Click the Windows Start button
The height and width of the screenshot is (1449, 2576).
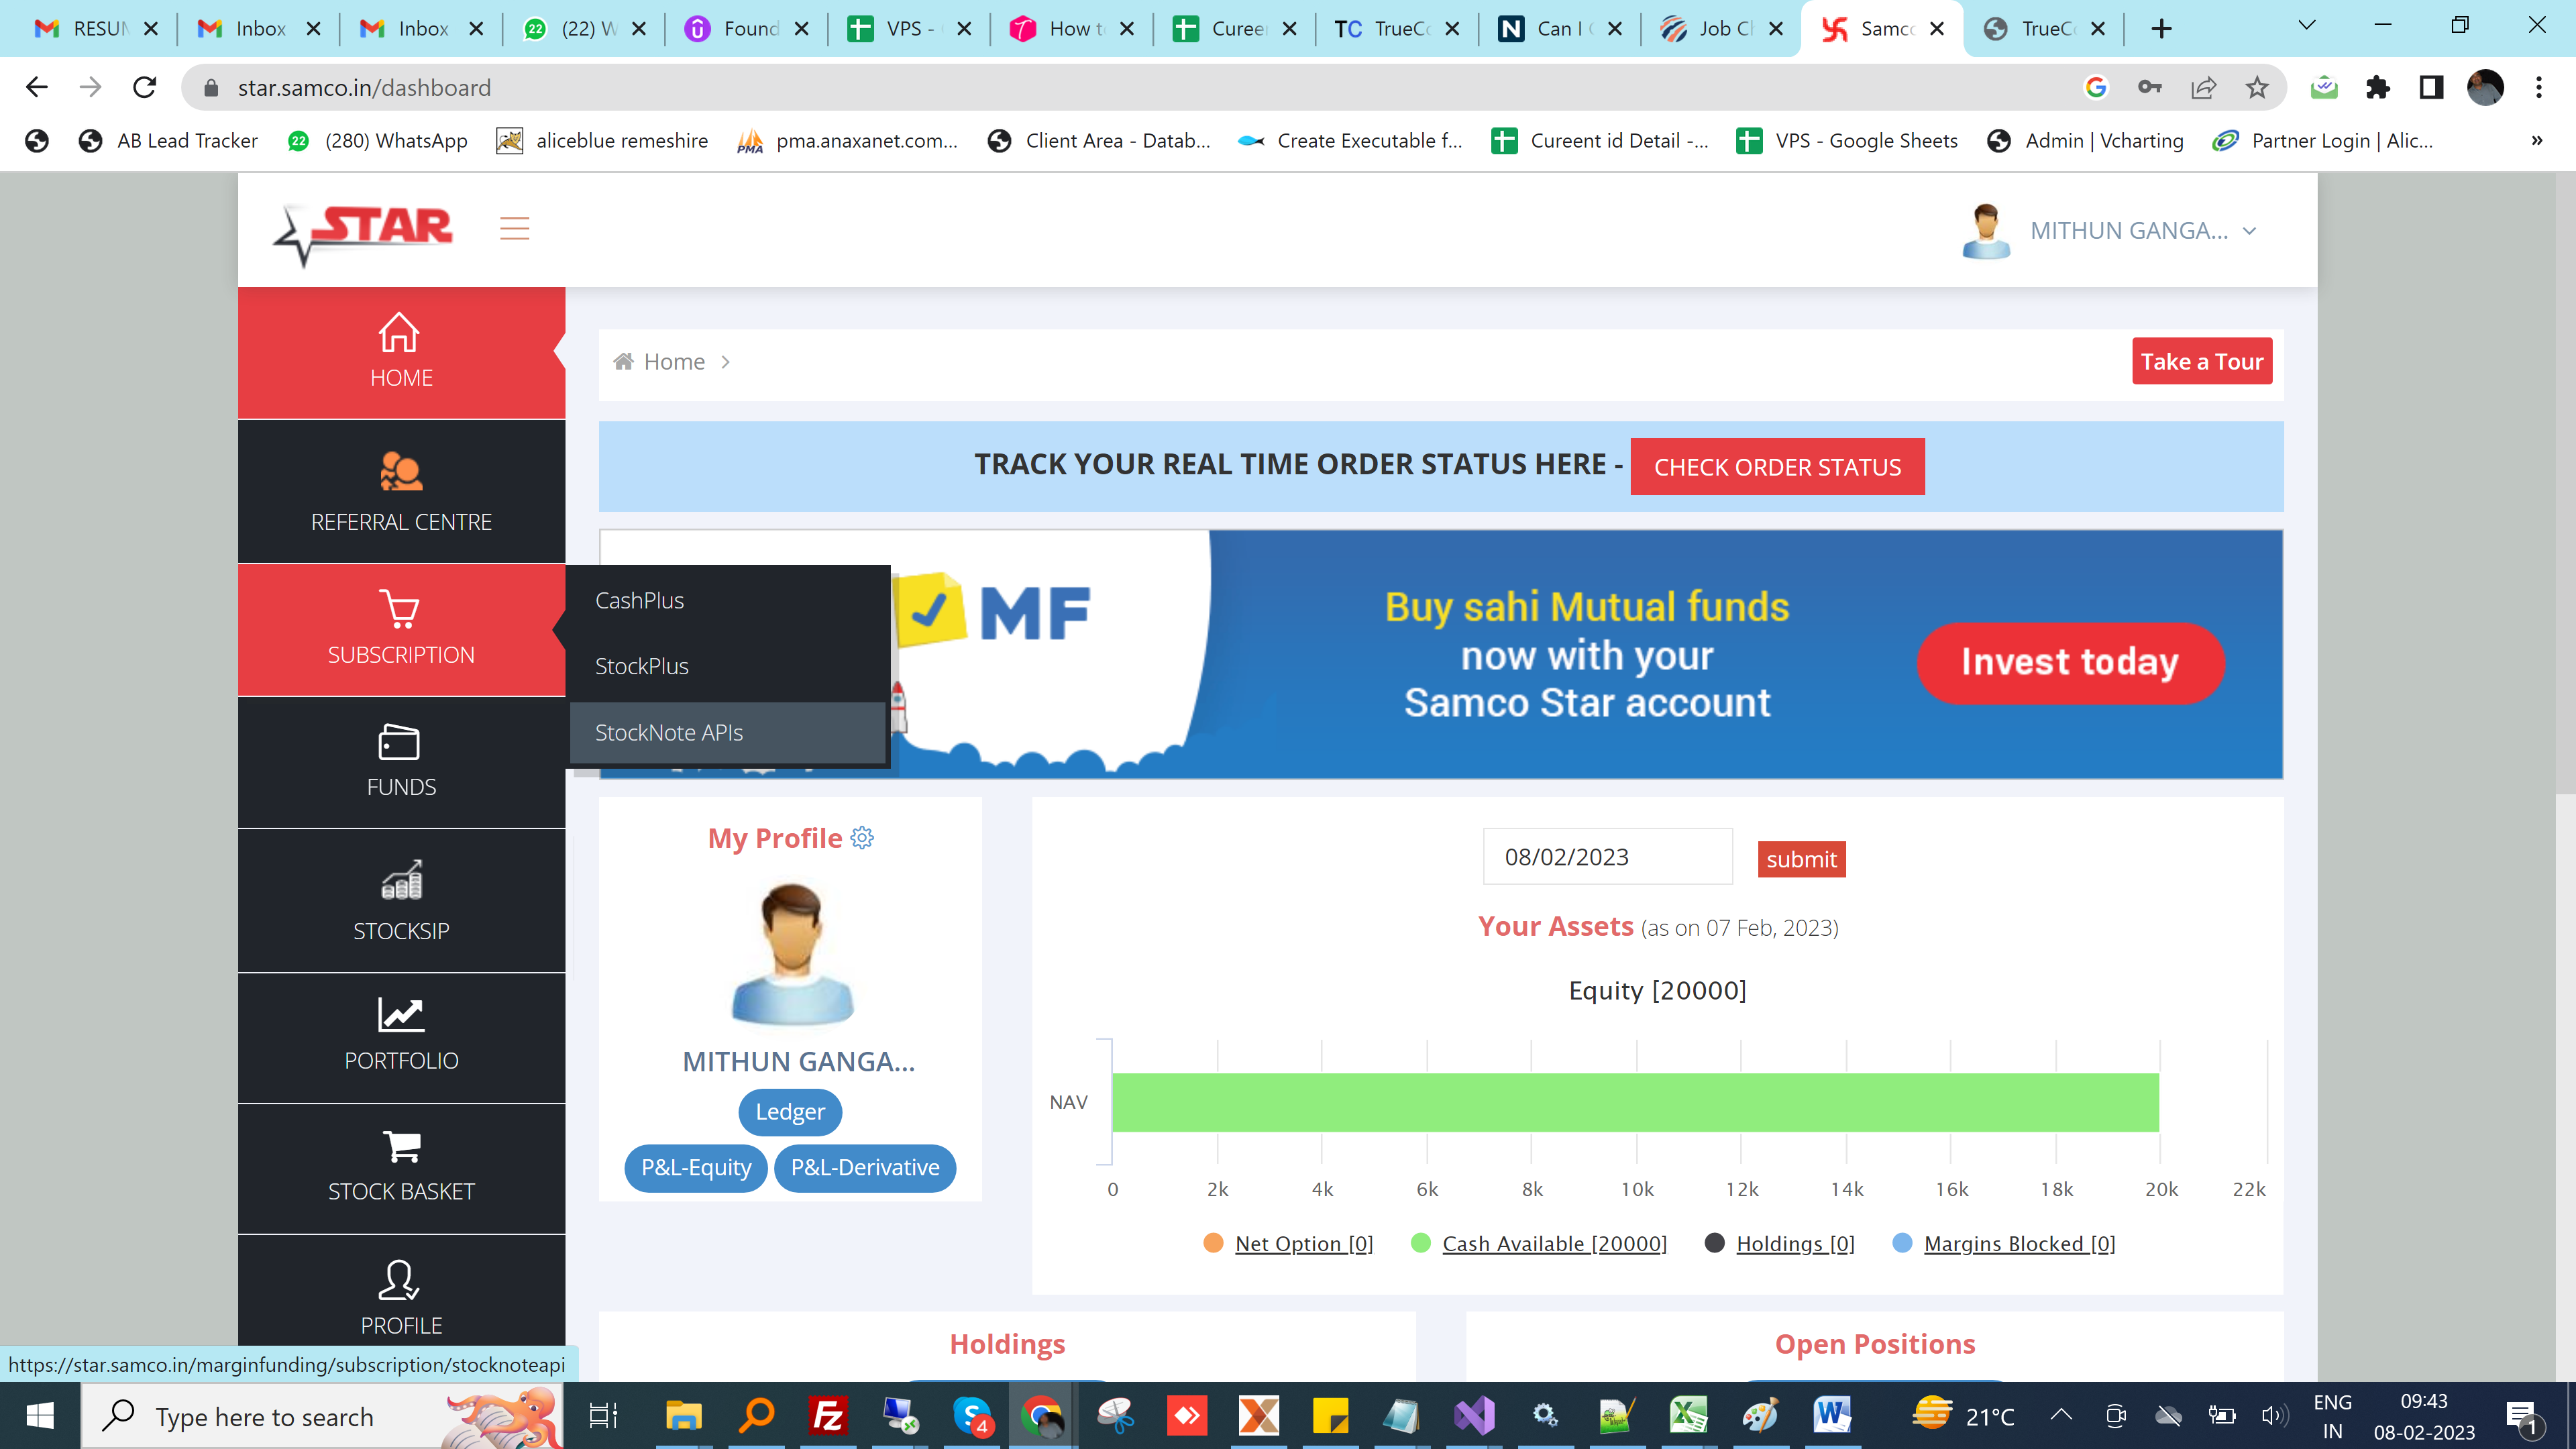tap(40, 1415)
